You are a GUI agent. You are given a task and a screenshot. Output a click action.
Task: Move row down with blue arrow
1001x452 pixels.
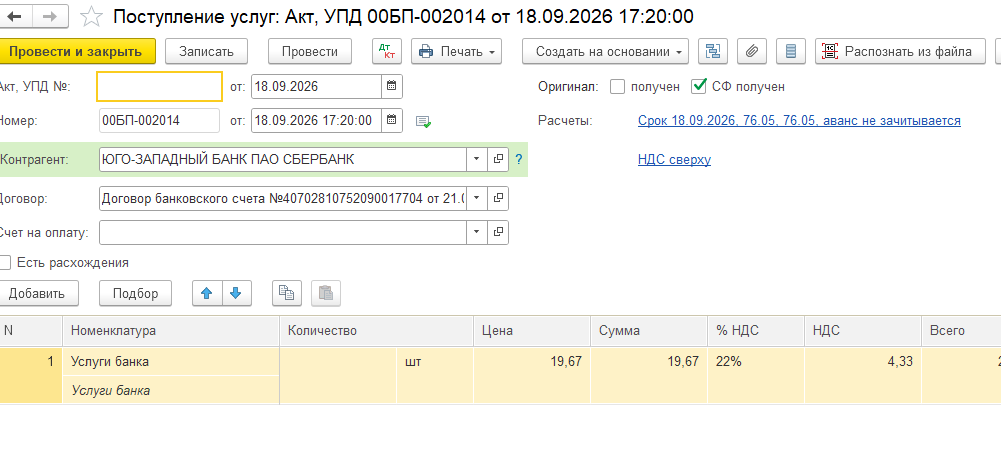236,293
